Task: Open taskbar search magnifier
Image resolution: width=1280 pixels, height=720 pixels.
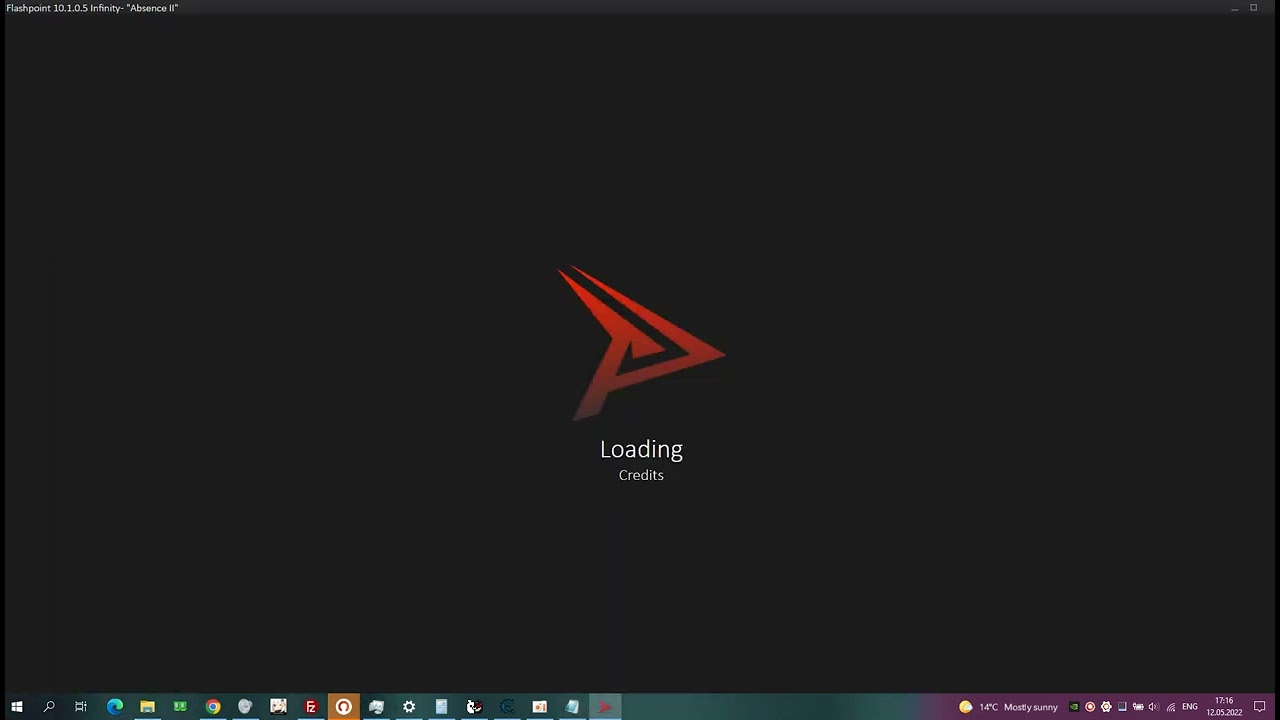Action: pyautogui.click(x=49, y=707)
